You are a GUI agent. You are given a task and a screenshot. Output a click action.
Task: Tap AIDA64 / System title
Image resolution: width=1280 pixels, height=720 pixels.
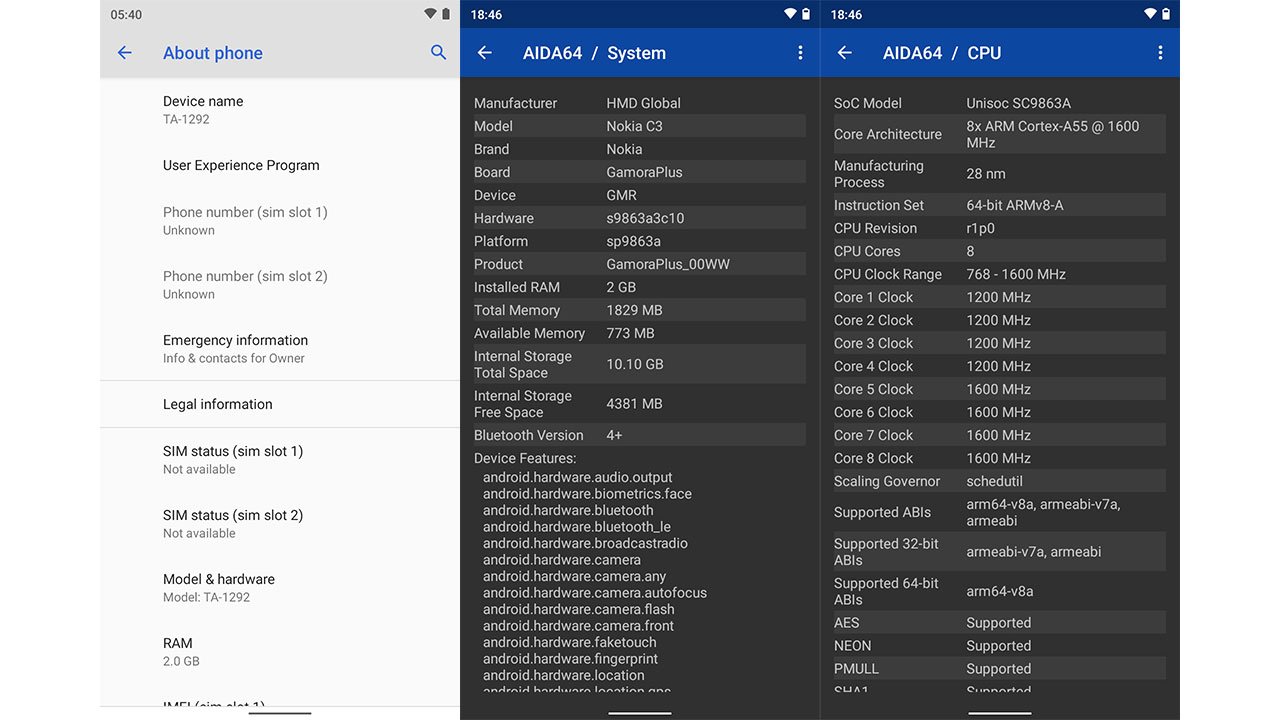tap(594, 53)
